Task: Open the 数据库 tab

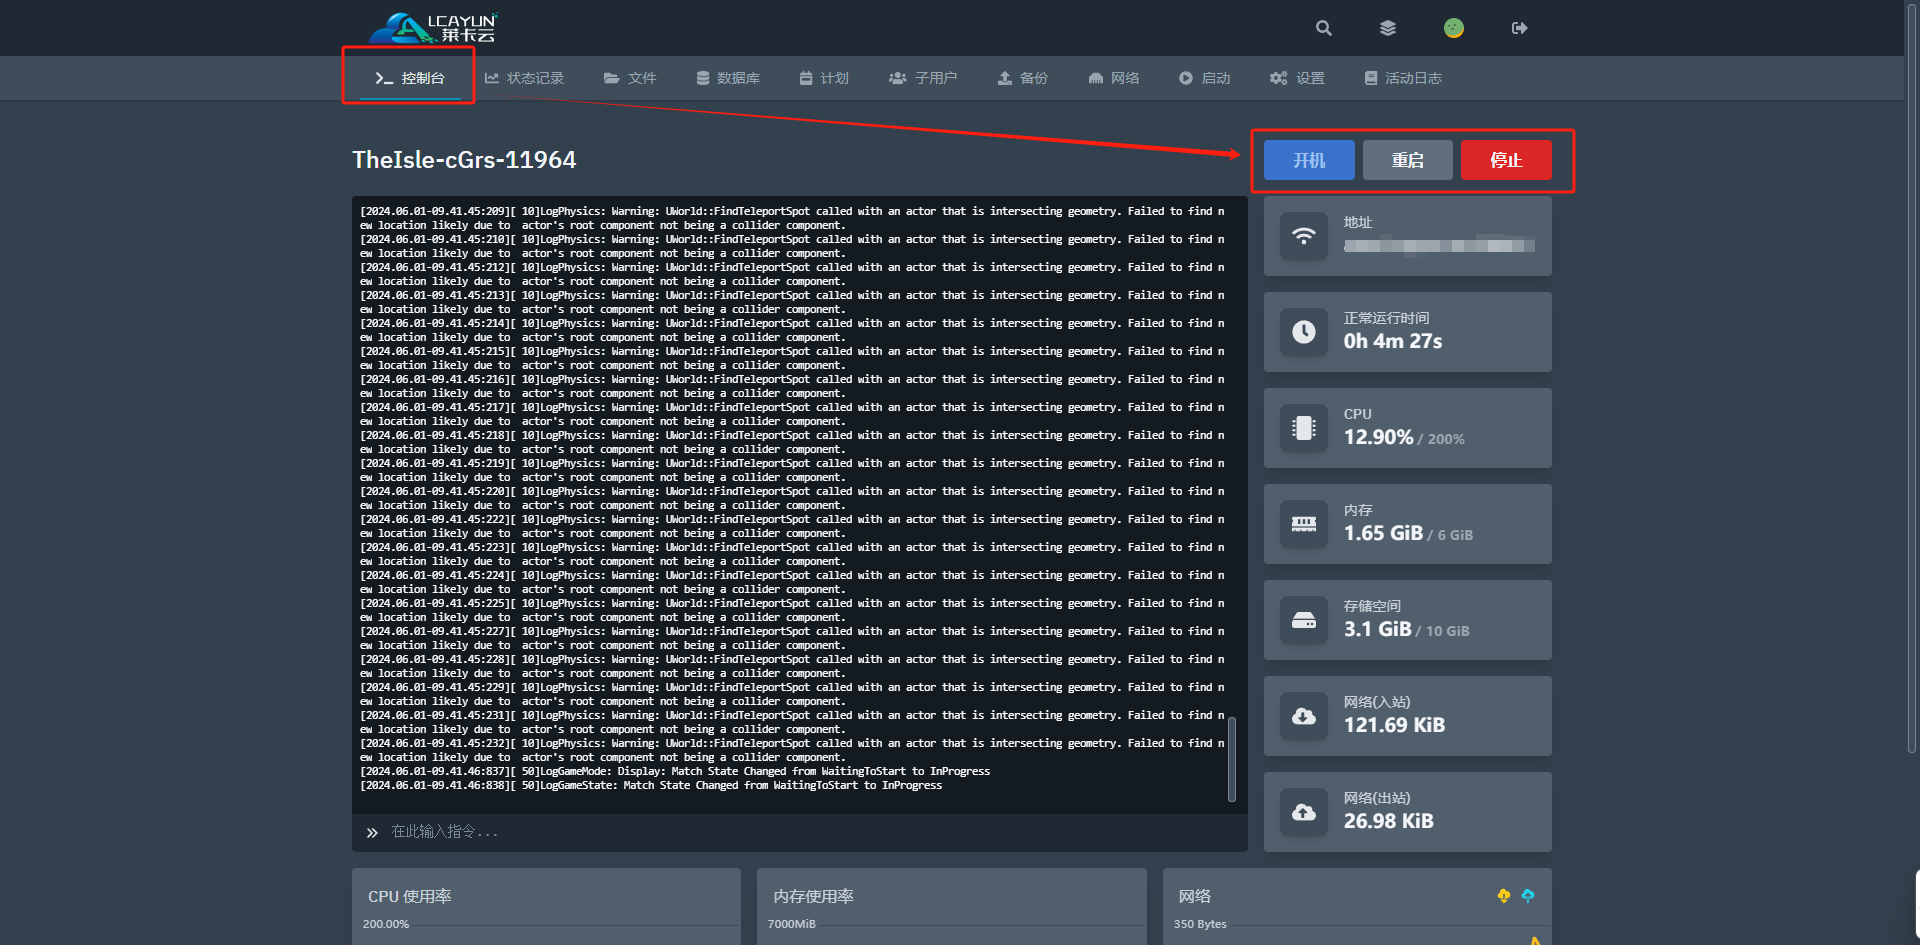Action: [x=728, y=78]
